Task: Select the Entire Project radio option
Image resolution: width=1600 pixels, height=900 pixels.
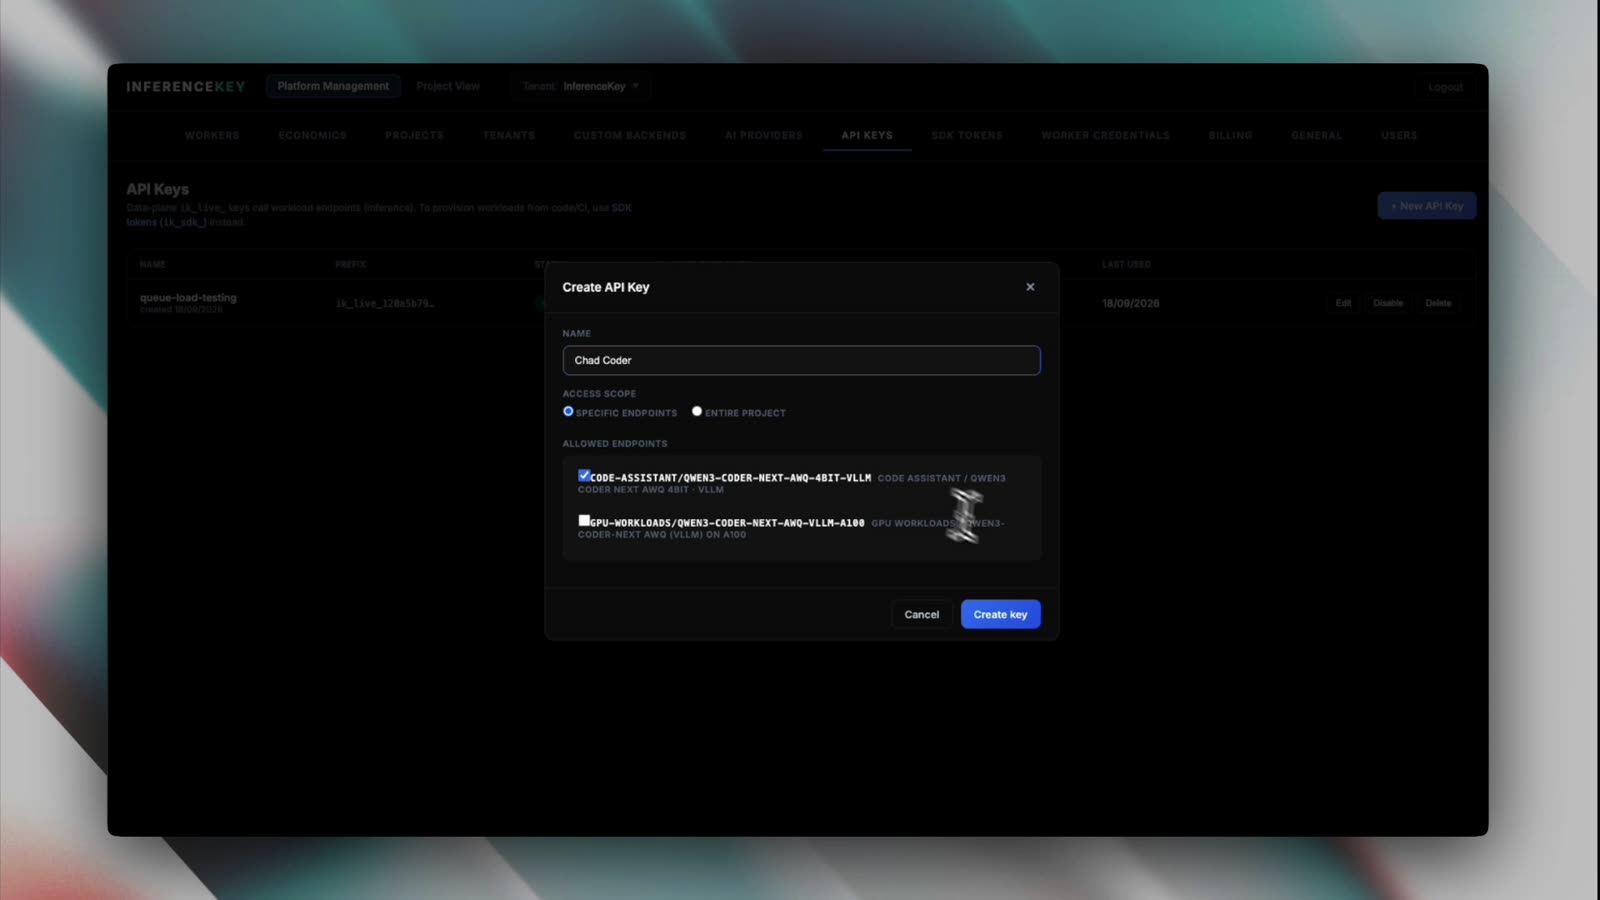Action: (x=697, y=412)
